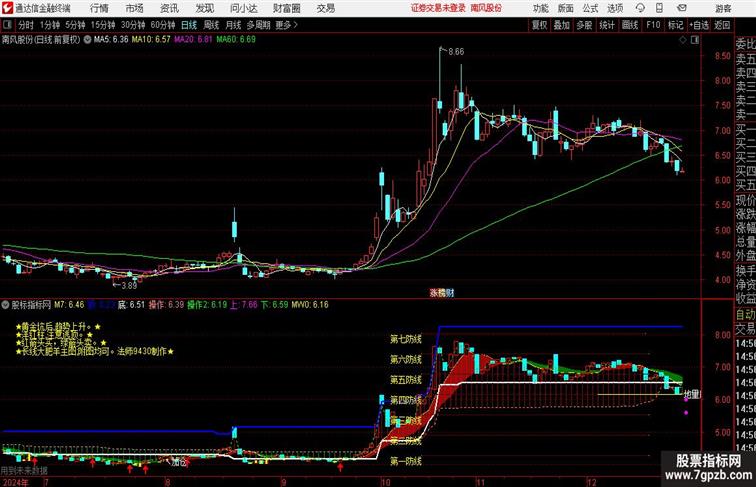Click the 涨停财 label below chart
Image resolution: width=756 pixels, height=487 pixels.
442,293
